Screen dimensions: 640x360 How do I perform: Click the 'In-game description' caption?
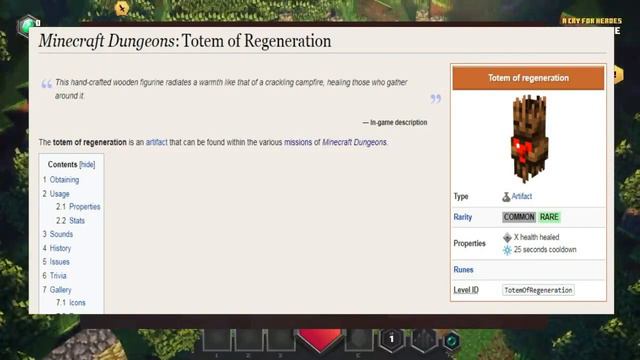click(398, 122)
